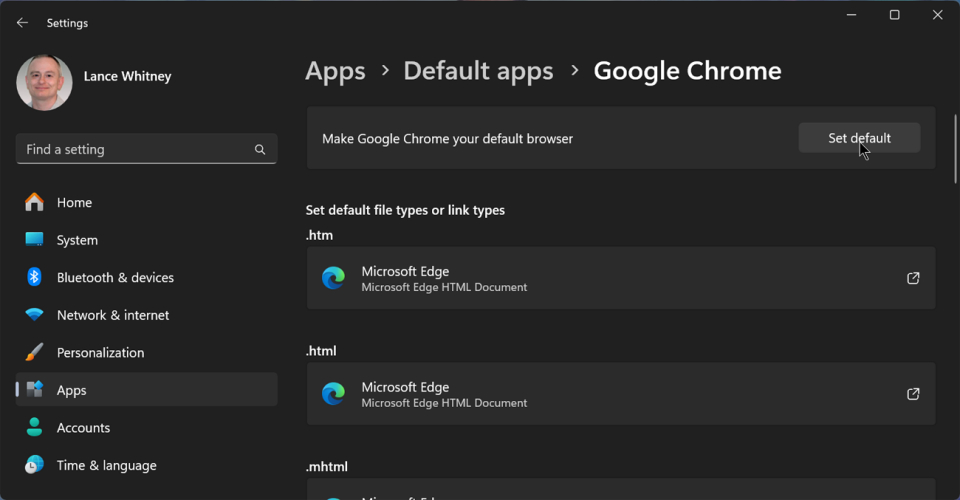The height and width of the screenshot is (500, 960).
Task: Click the Bluetooth icon in sidebar
Action: (x=34, y=277)
